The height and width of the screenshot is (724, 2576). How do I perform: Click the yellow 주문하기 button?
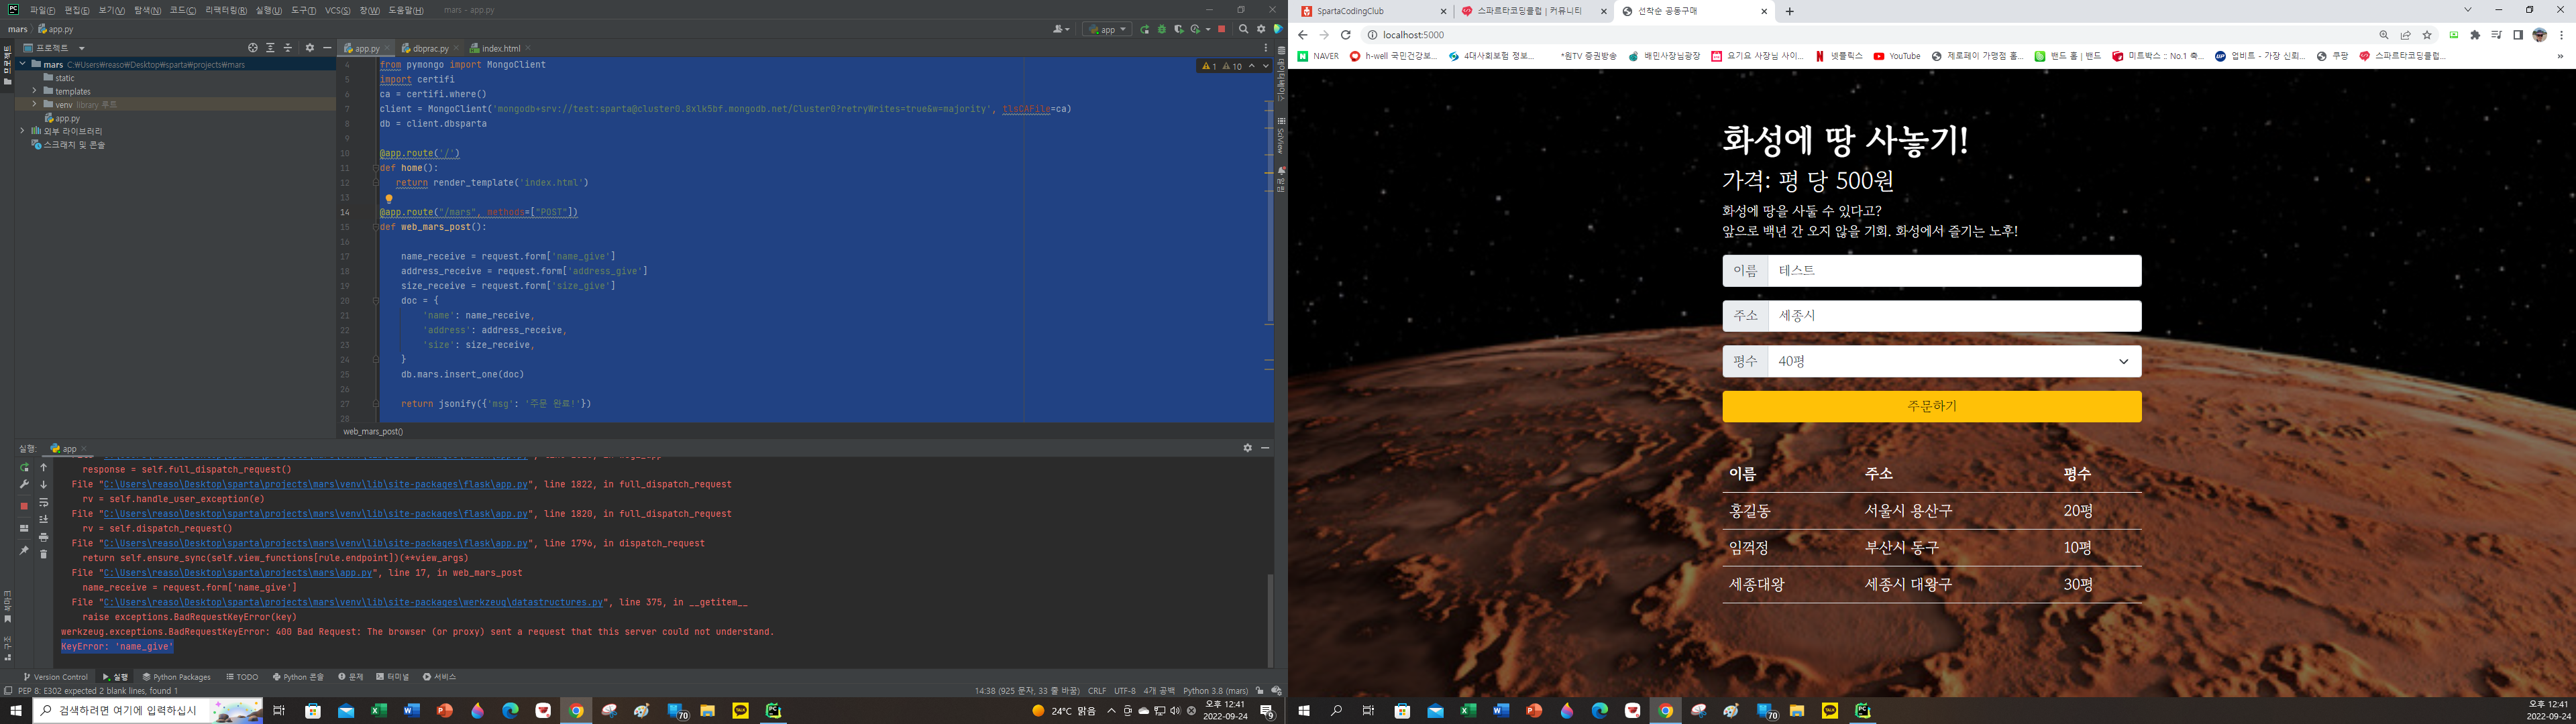tap(1932, 406)
